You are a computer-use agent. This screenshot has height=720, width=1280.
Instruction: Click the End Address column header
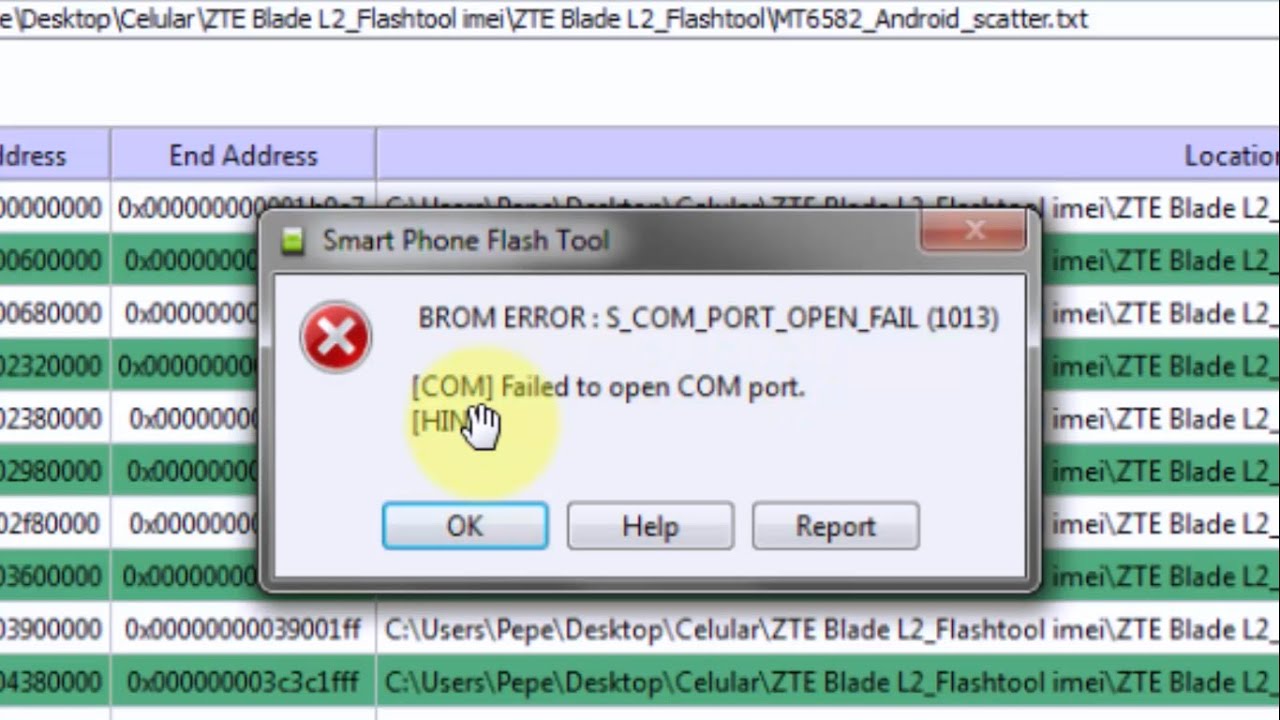pos(243,156)
